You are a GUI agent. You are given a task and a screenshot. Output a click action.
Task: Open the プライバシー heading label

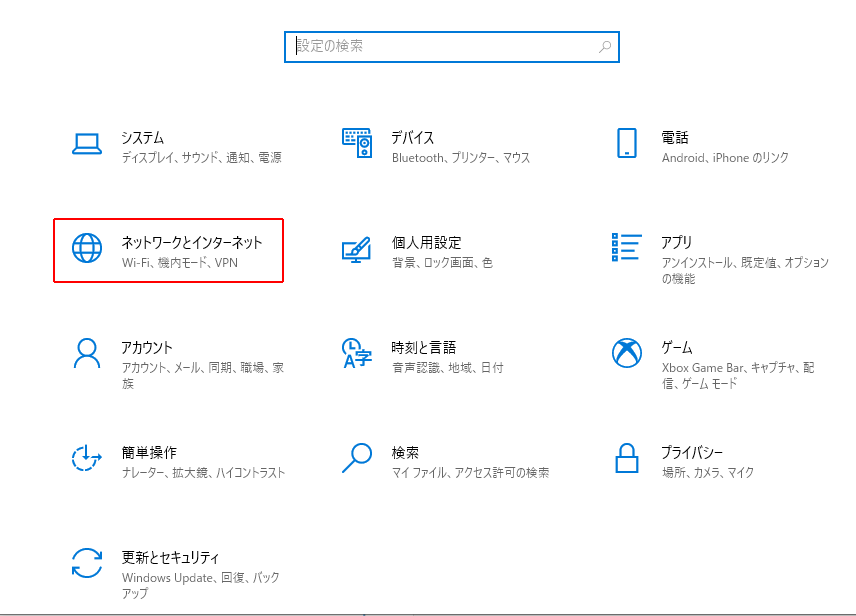pyautogui.click(x=692, y=452)
